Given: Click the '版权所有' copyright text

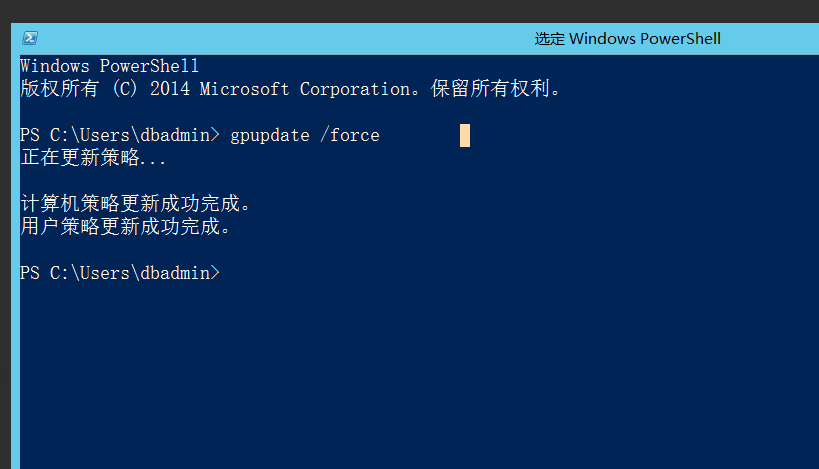Looking at the screenshot, I should point(60,89).
